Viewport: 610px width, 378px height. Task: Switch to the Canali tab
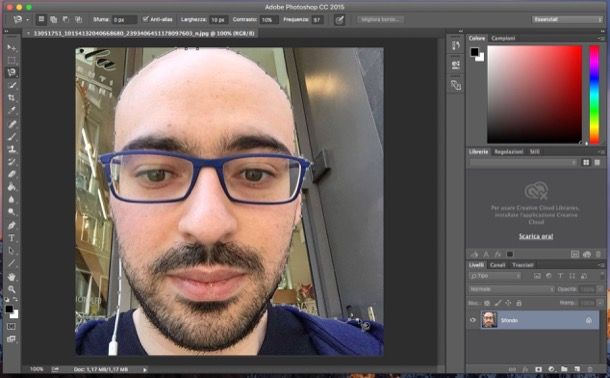pyautogui.click(x=498, y=265)
